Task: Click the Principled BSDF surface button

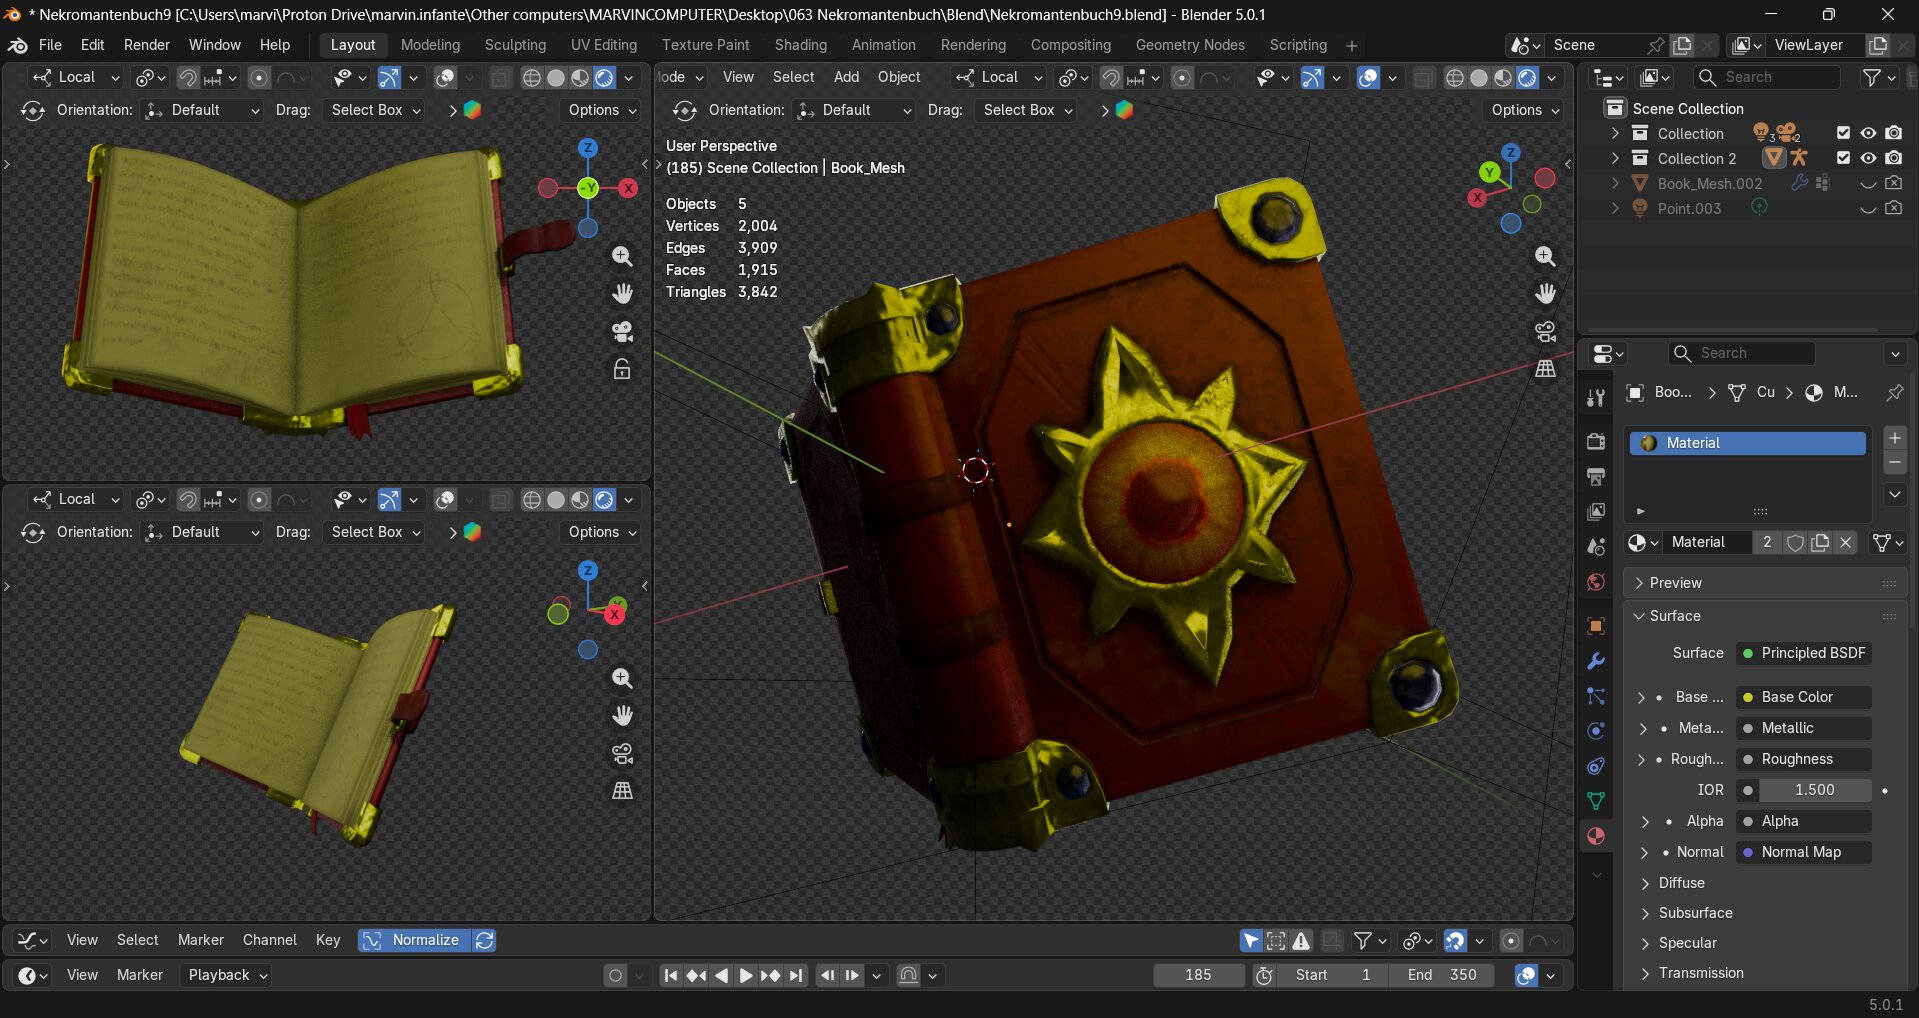Action: 1805,653
